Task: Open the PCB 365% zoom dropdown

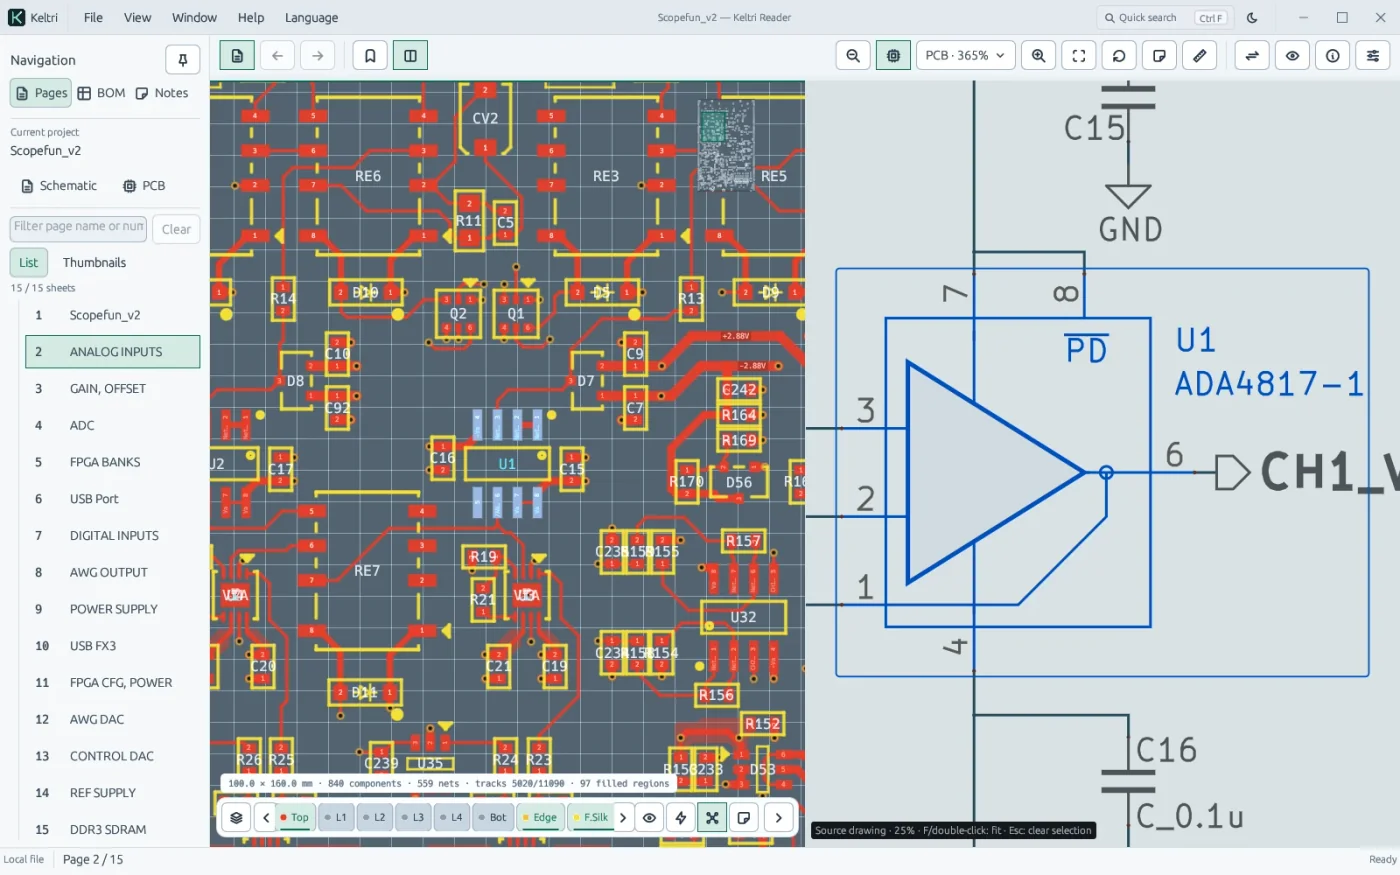Action: 965,56
